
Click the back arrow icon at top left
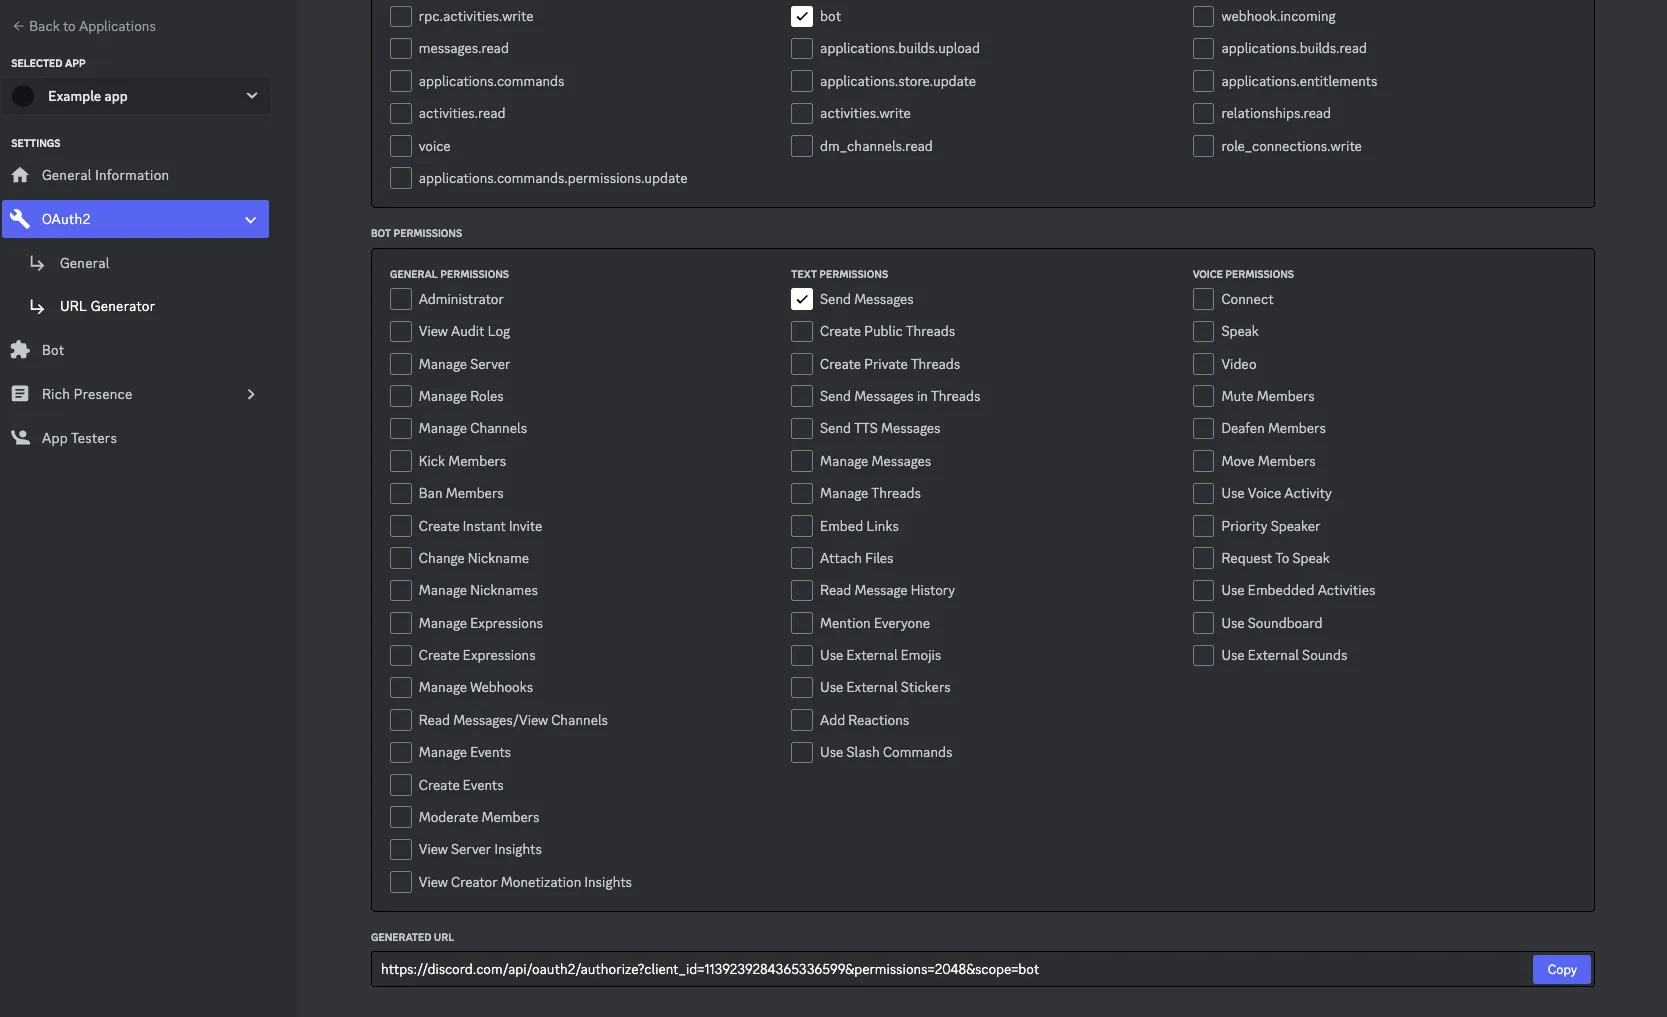pos(18,26)
